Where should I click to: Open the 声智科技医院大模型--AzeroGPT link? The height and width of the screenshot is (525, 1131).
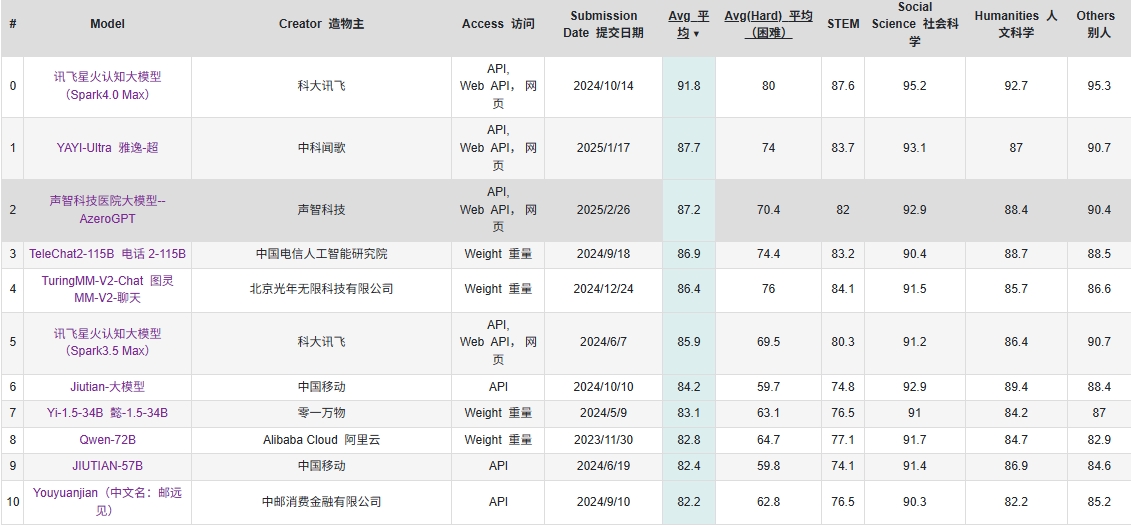(x=107, y=210)
